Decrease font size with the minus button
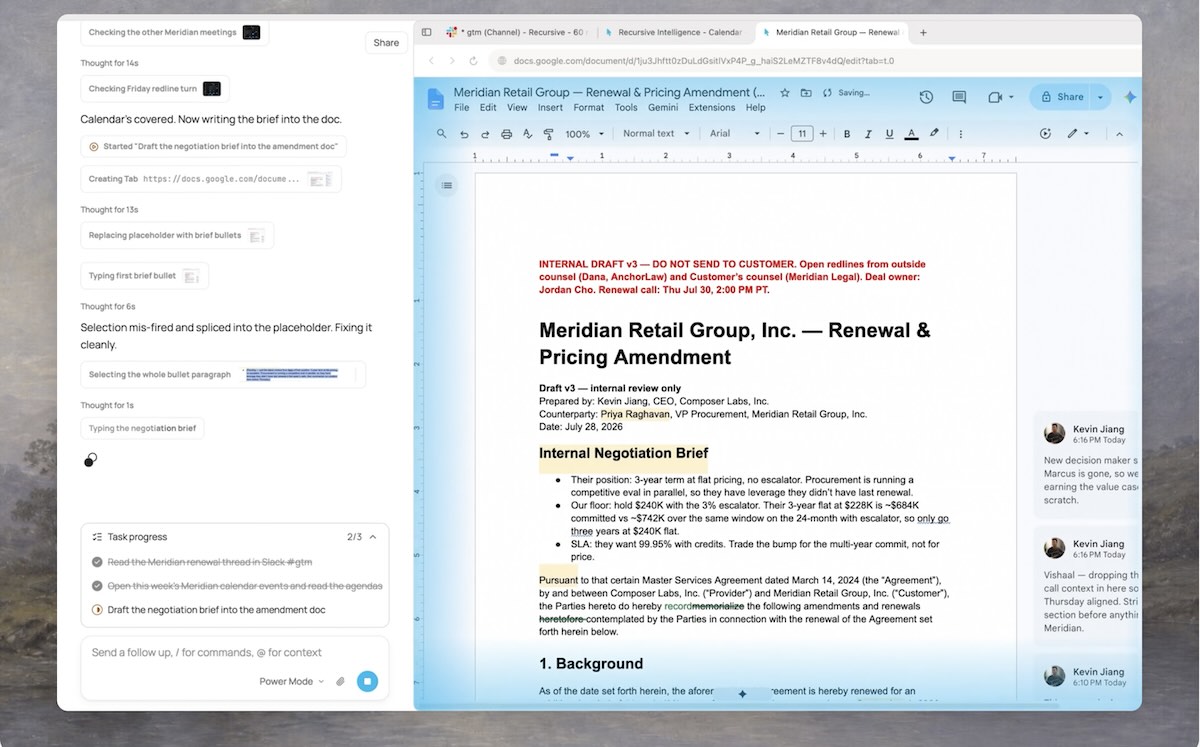The image size is (1200, 747). pos(781,133)
